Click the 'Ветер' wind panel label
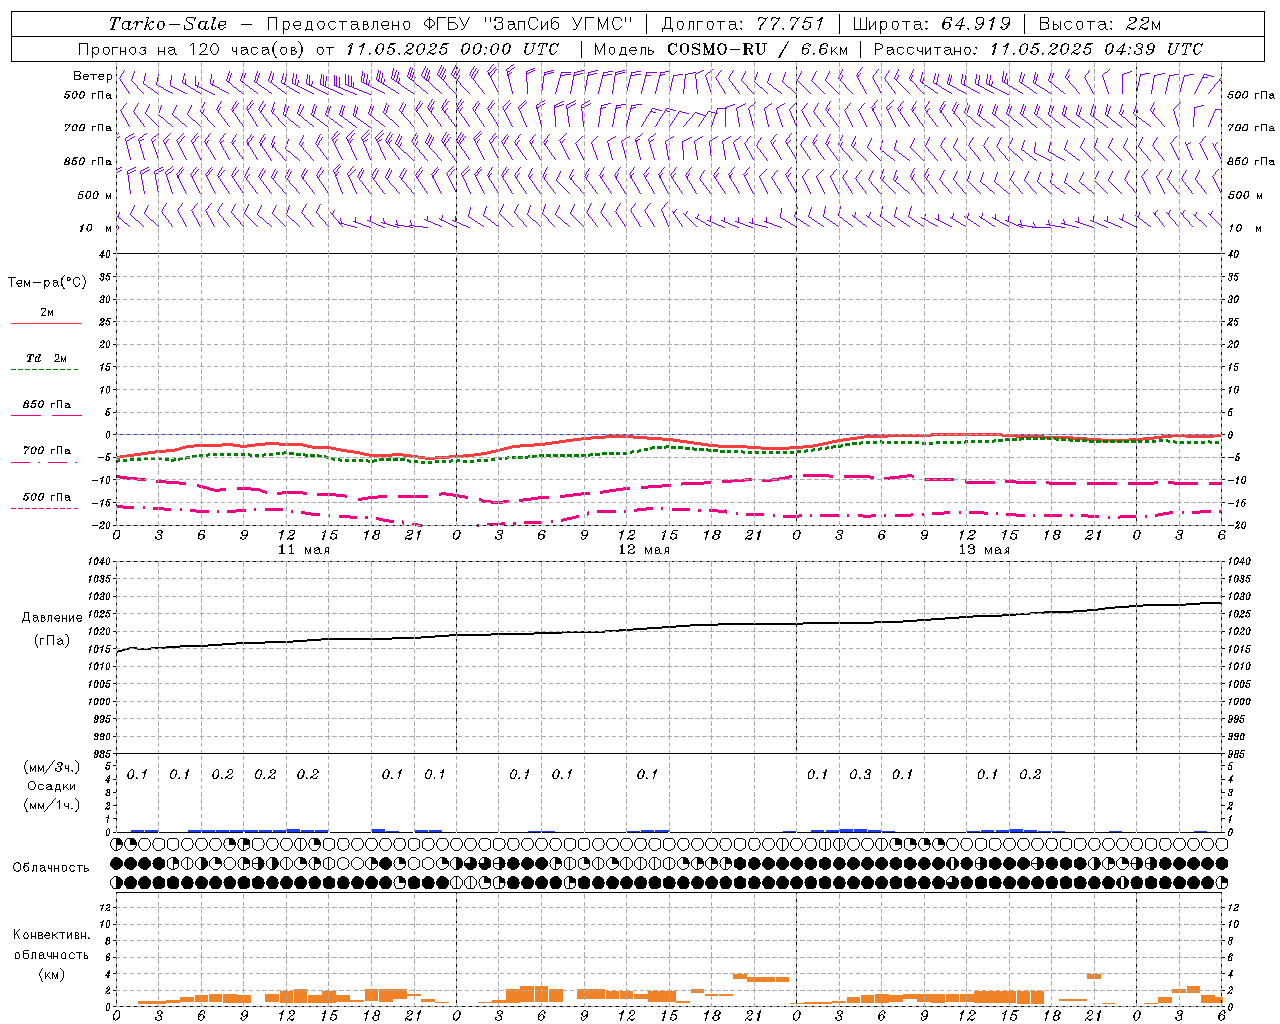 pos(92,76)
